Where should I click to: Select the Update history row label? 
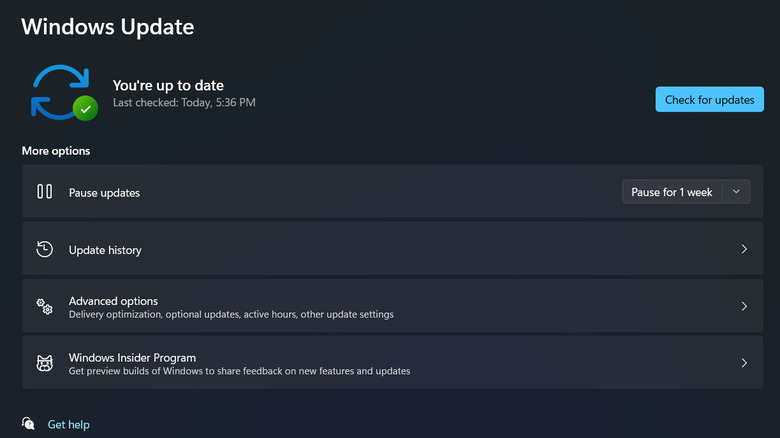[x=105, y=250]
